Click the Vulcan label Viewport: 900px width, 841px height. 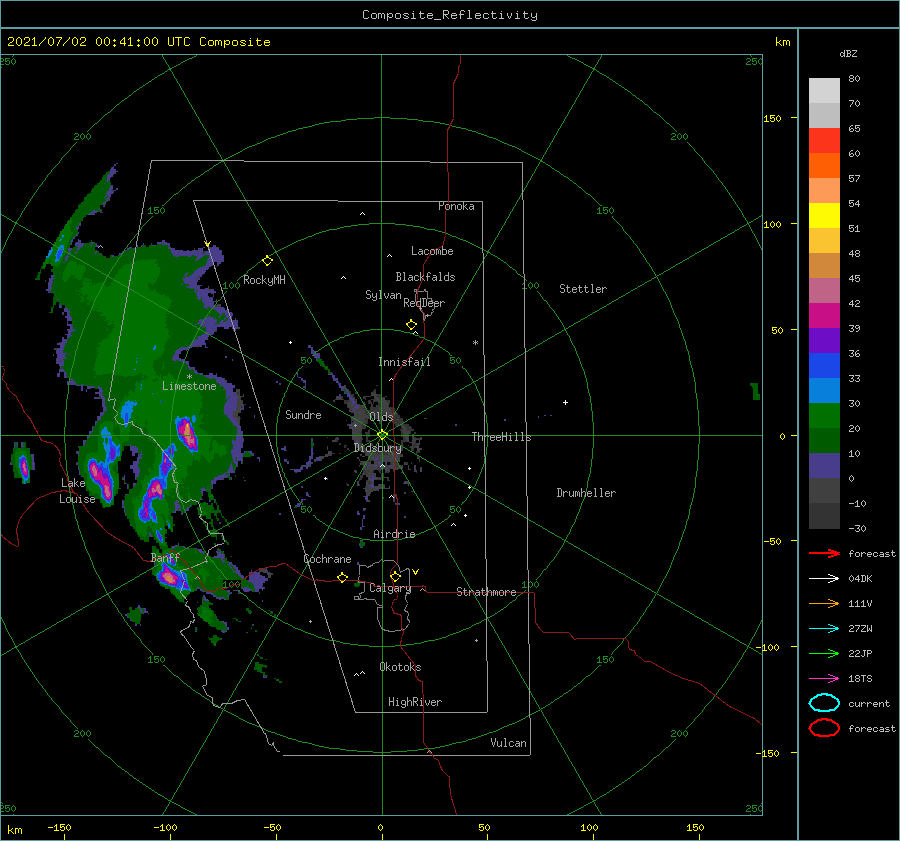pyautogui.click(x=508, y=743)
